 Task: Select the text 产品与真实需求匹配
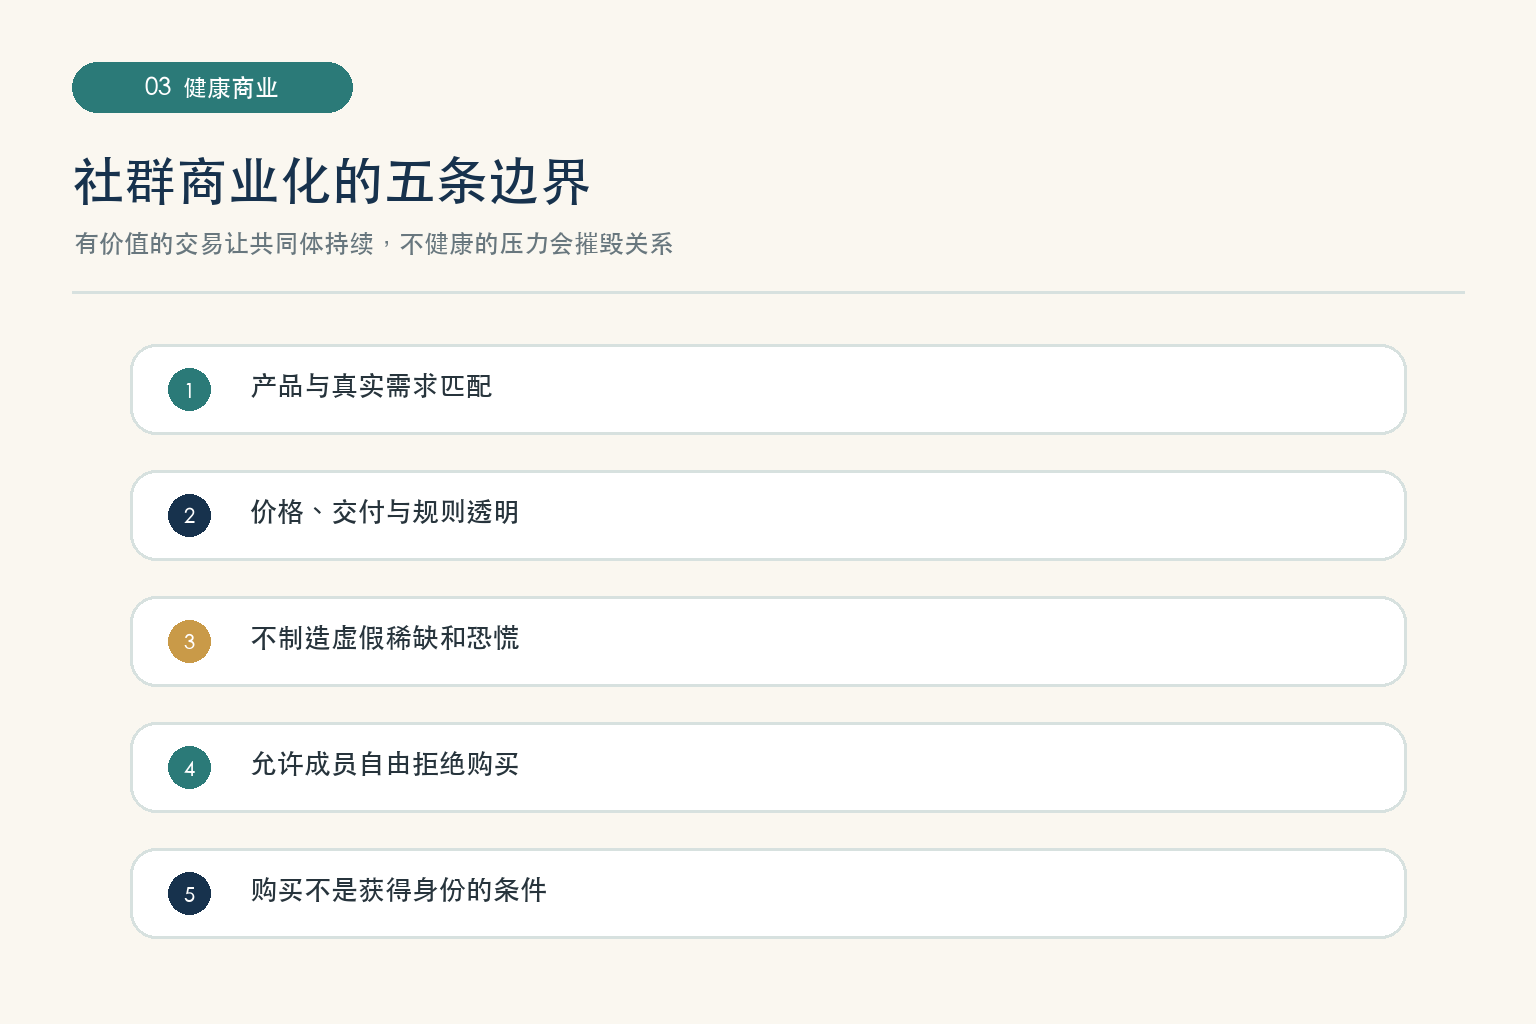pyautogui.click(x=371, y=386)
